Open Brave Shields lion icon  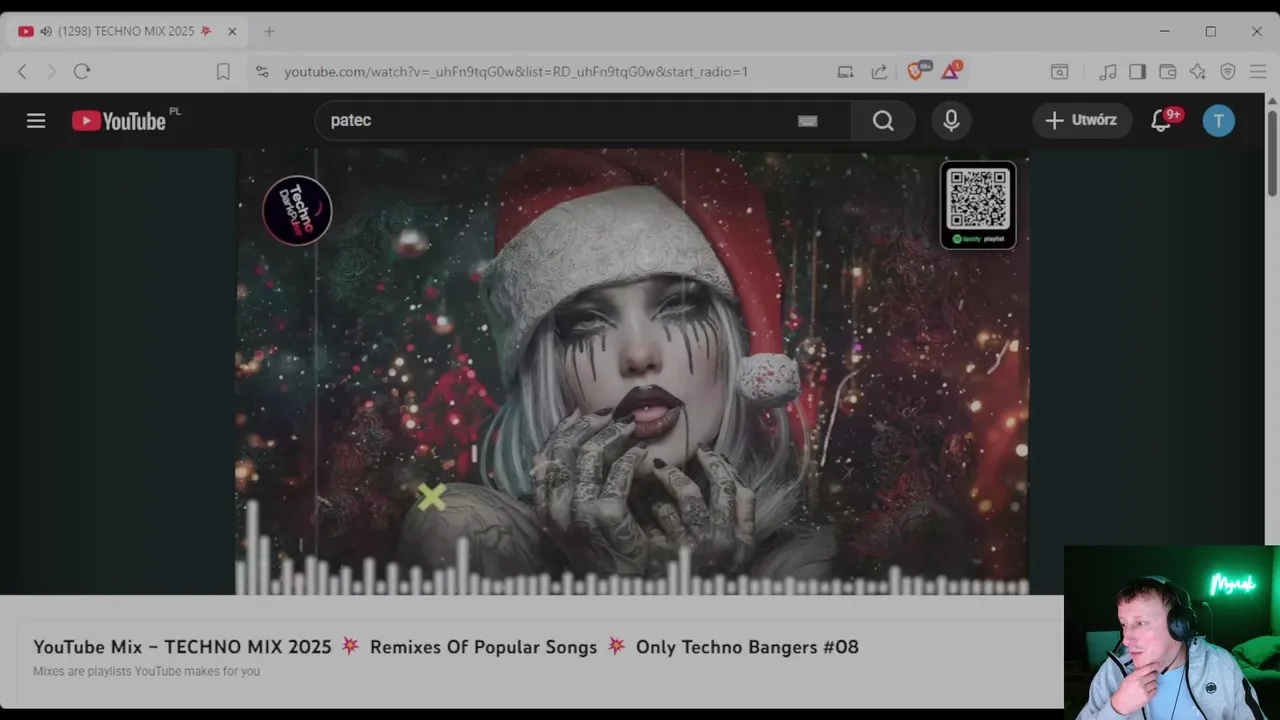[916, 70]
